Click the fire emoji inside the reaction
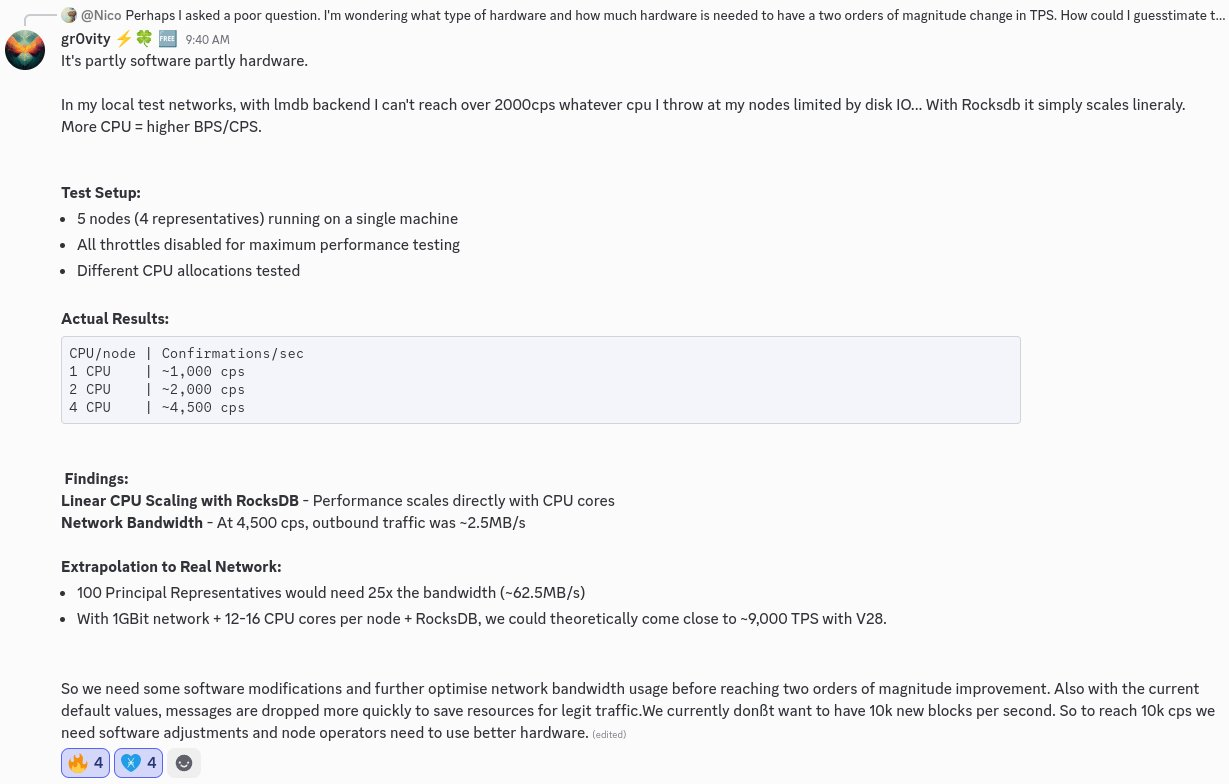Viewport: 1229px width, 784px height. click(78, 763)
